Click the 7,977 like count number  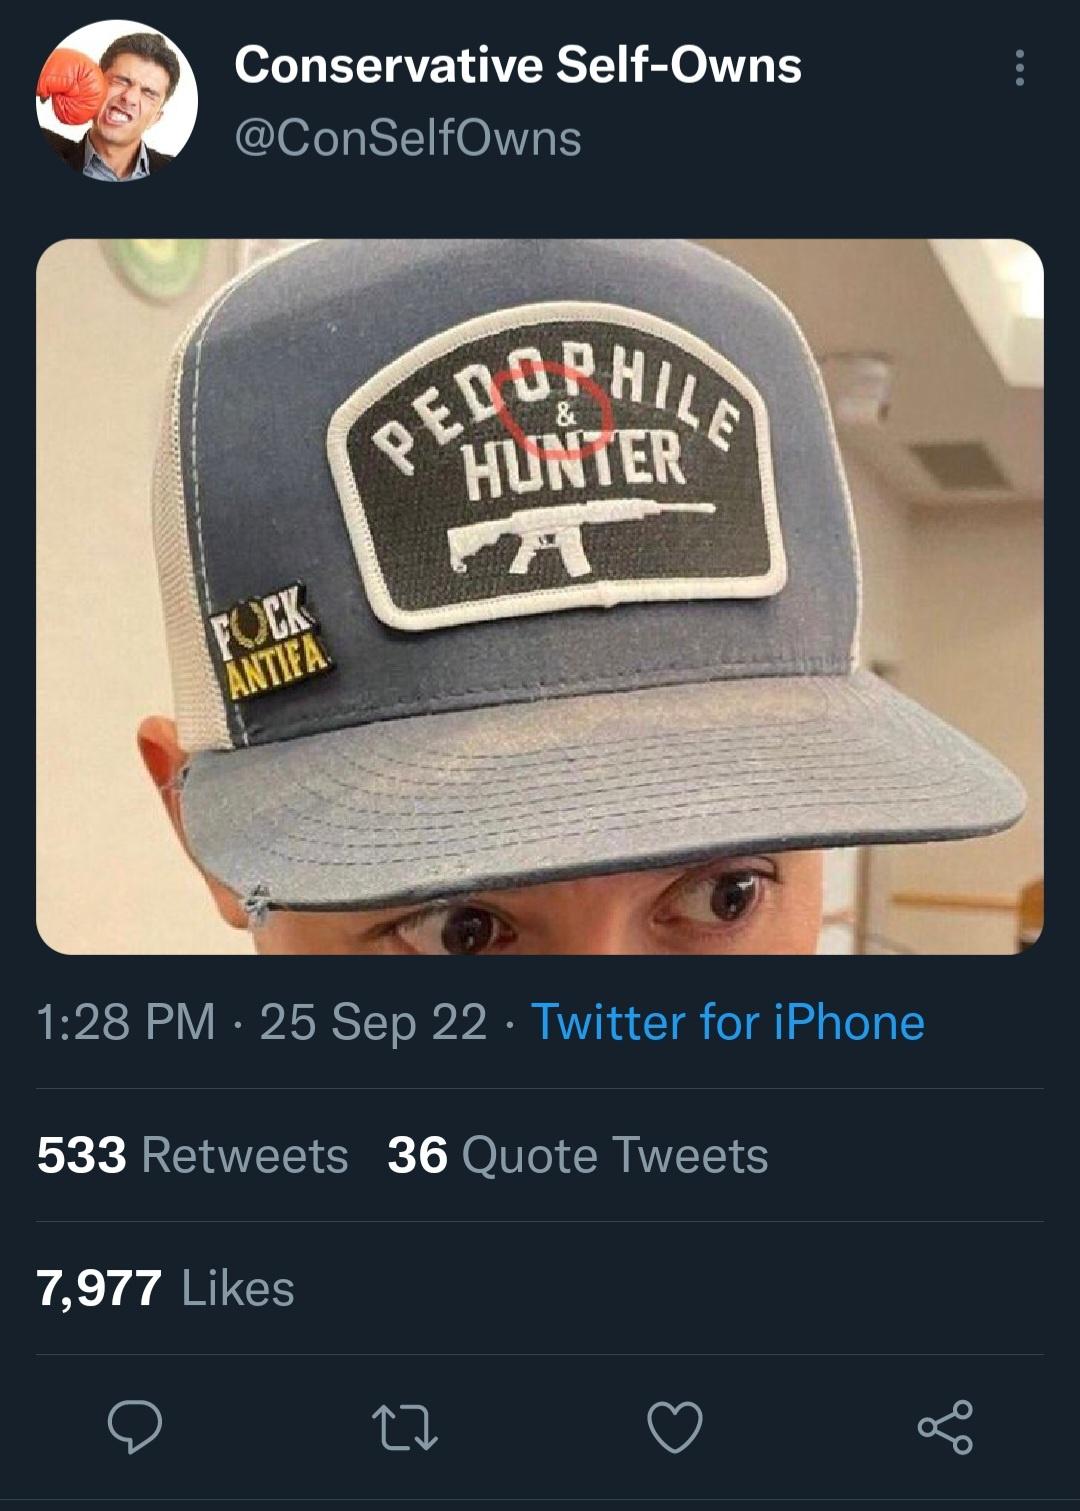(98, 1288)
